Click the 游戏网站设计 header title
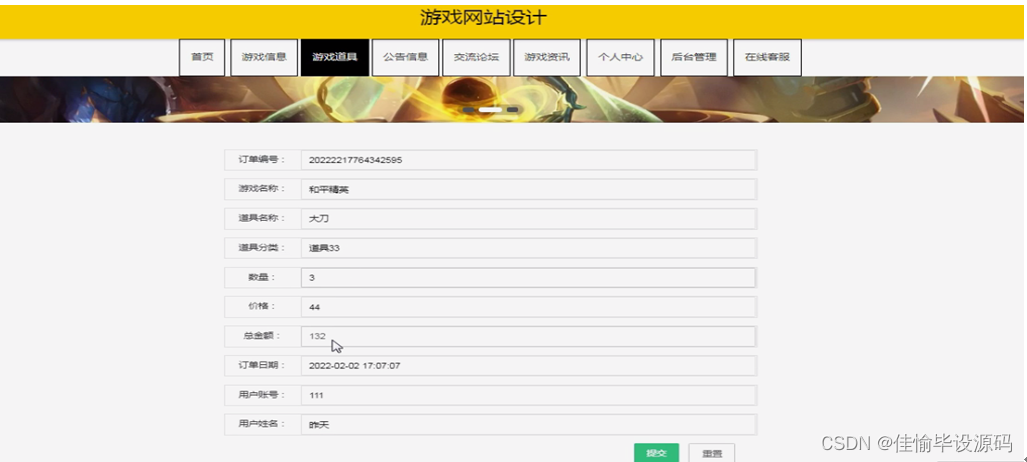 pyautogui.click(x=483, y=18)
